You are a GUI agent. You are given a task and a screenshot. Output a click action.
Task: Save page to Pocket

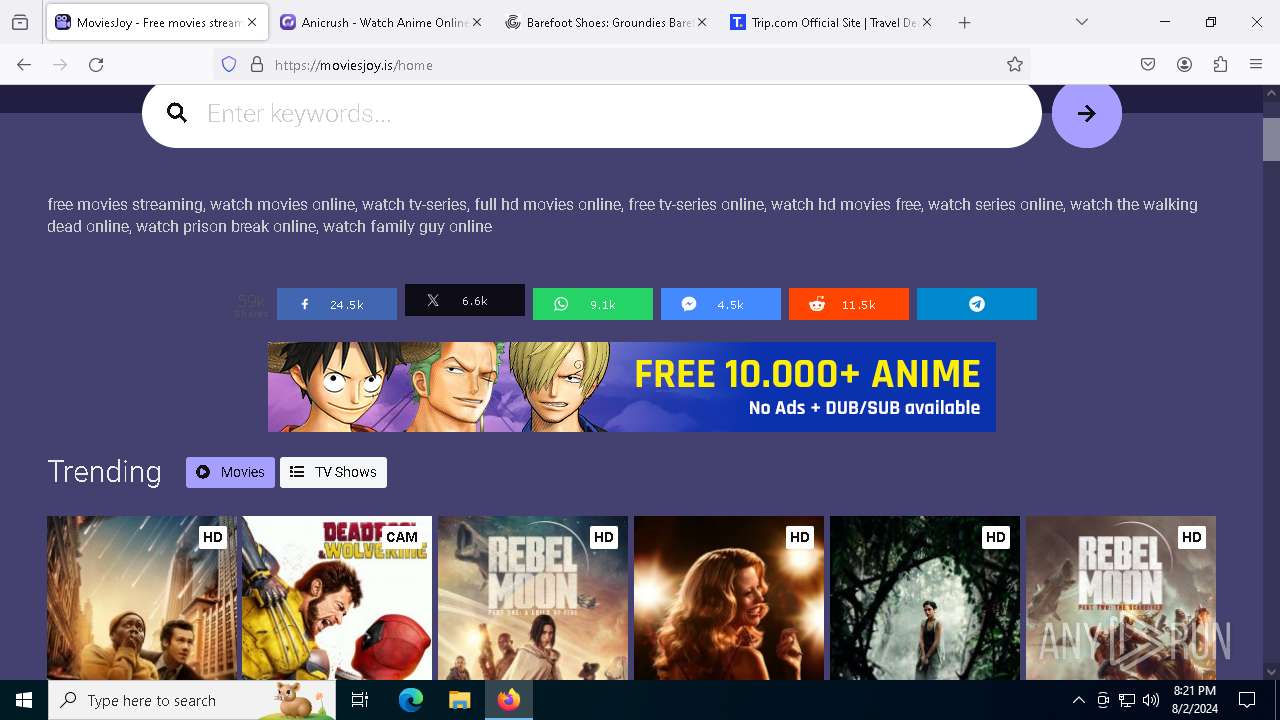tap(1148, 65)
